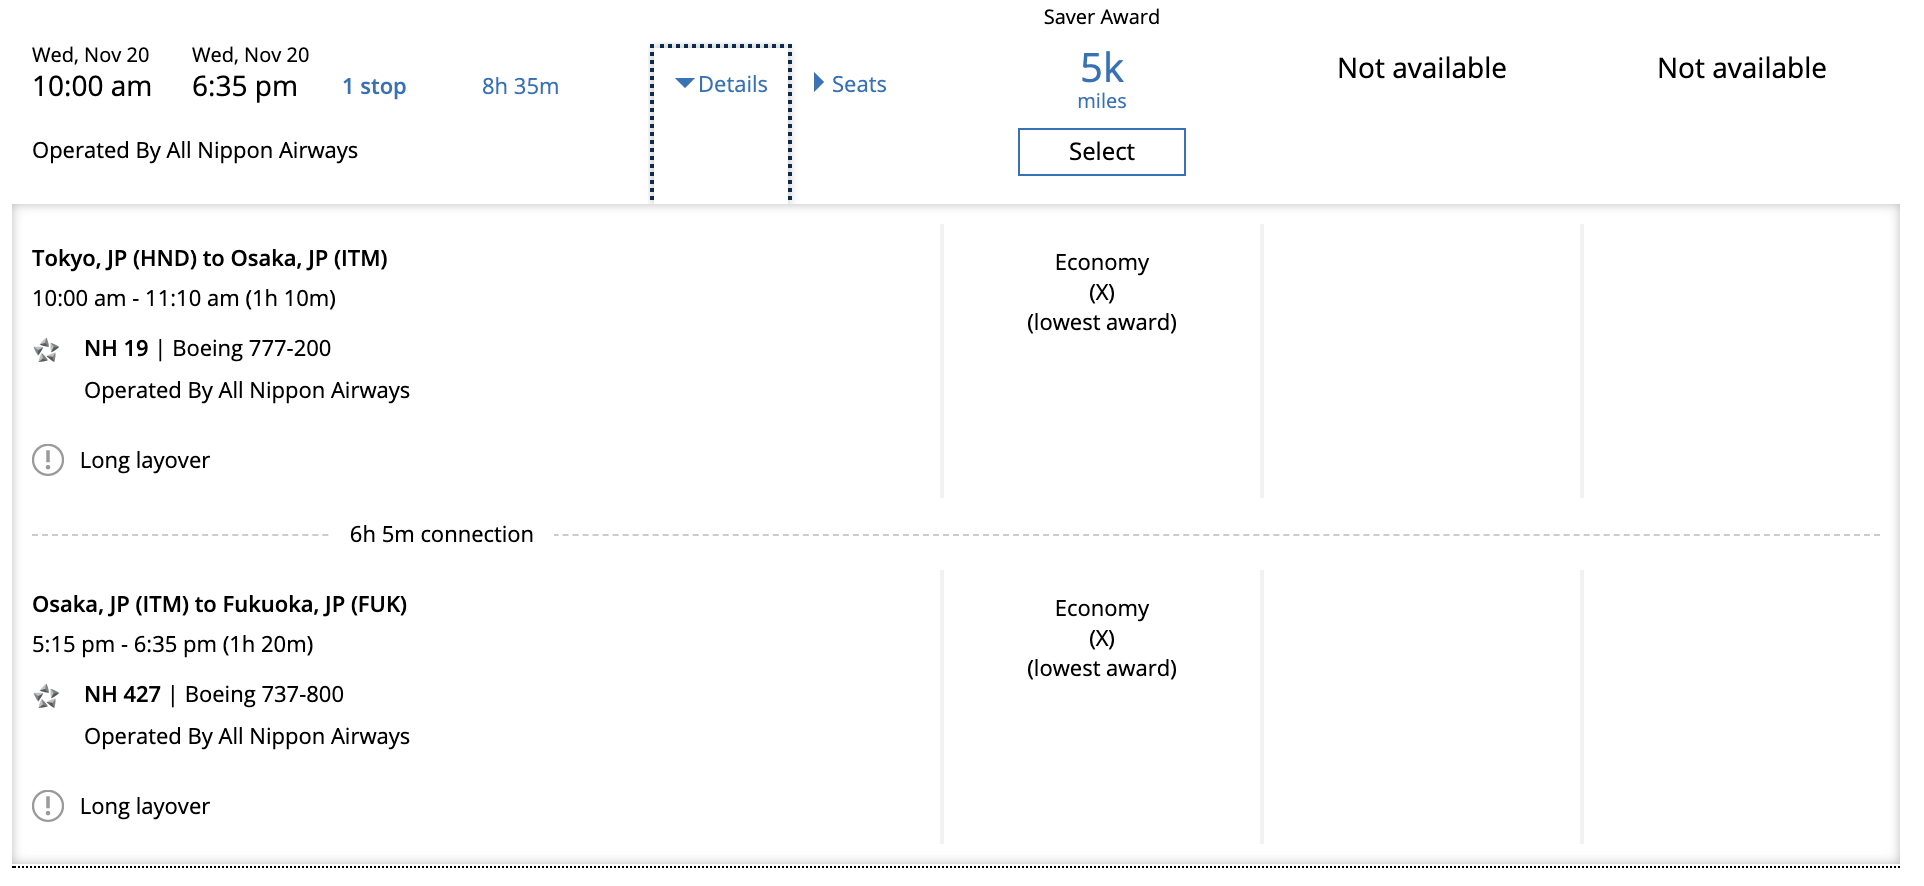Click Star Alliance icon beside NH 427
Screen dimensions: 1924x886
coord(46,696)
